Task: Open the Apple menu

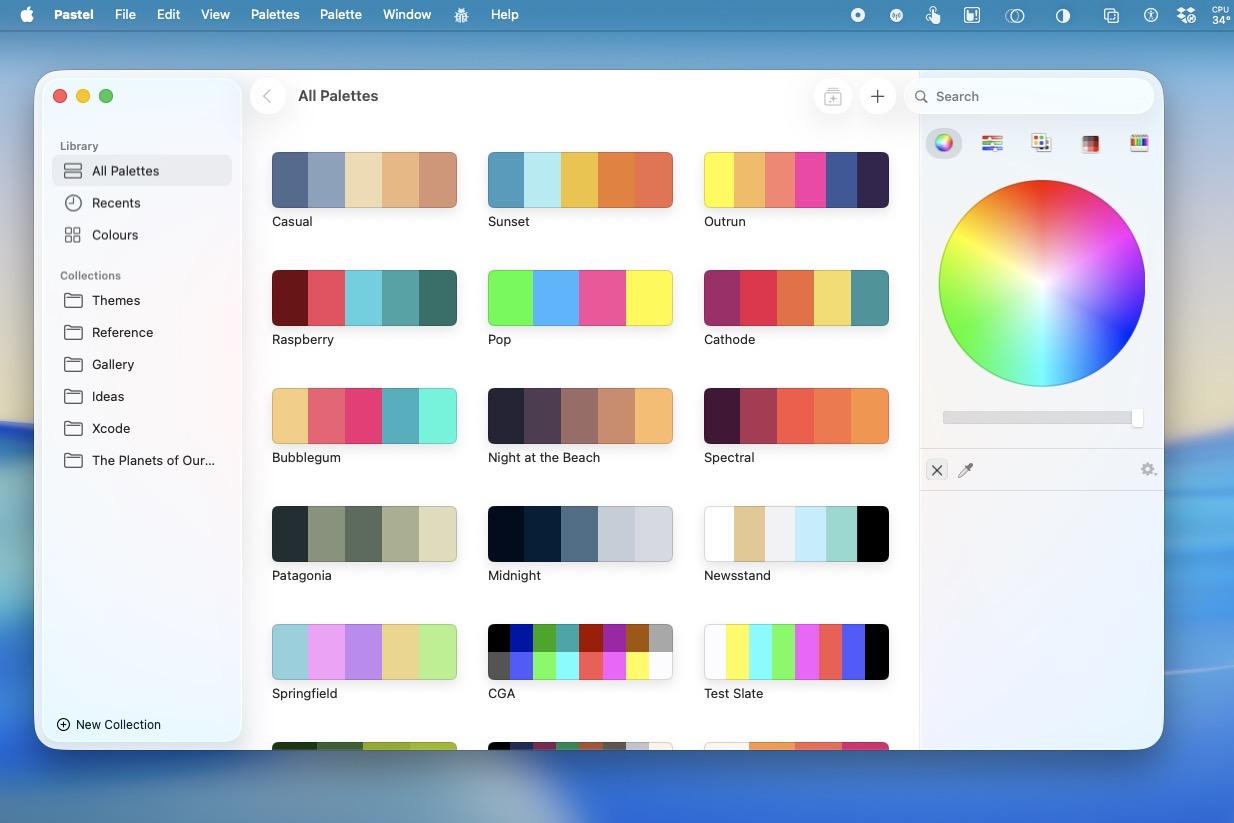Action: pyautogui.click(x=27, y=15)
